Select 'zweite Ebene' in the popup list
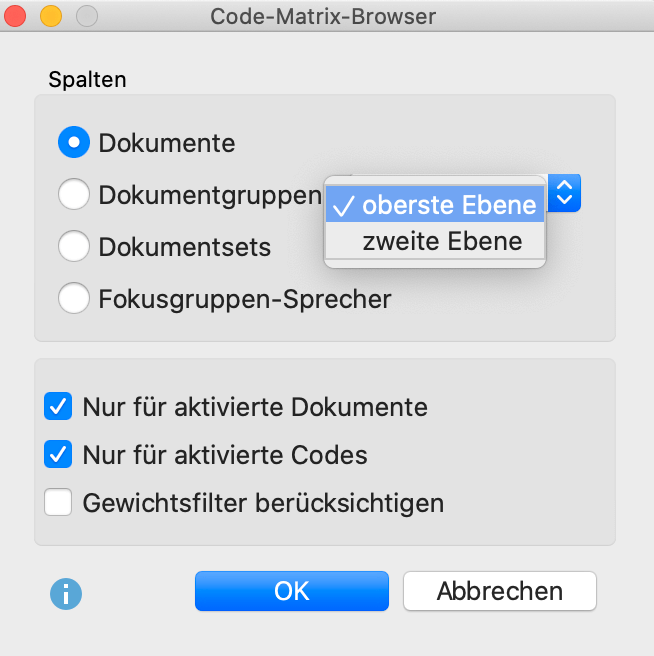The width and height of the screenshot is (654, 656). pyautogui.click(x=441, y=241)
